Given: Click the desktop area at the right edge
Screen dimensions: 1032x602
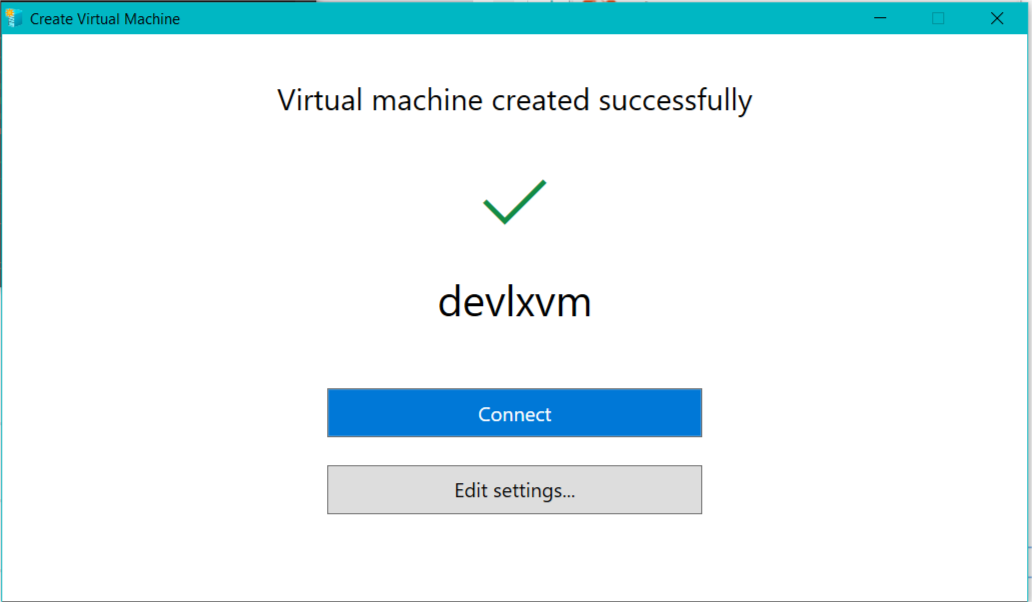Looking at the screenshot, I should coord(1028,300).
